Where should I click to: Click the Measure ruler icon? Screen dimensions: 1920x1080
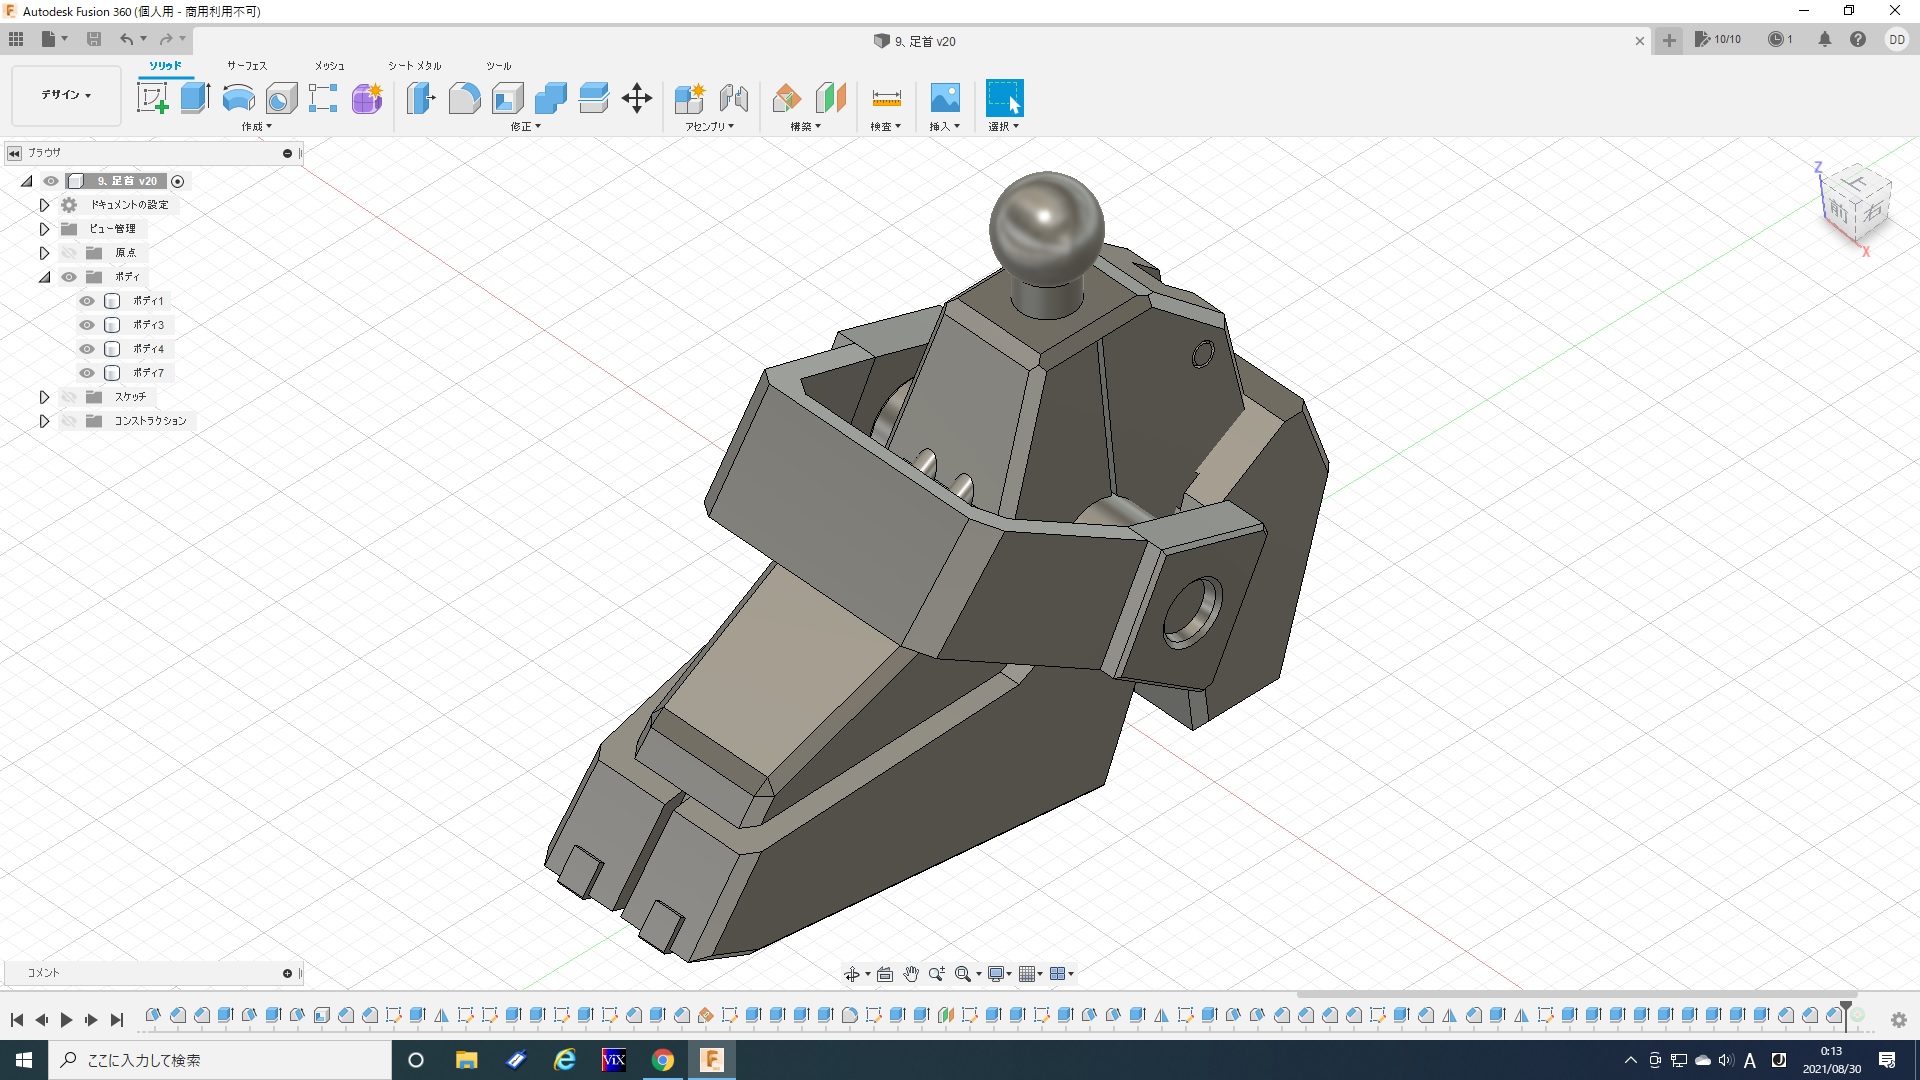tap(886, 98)
